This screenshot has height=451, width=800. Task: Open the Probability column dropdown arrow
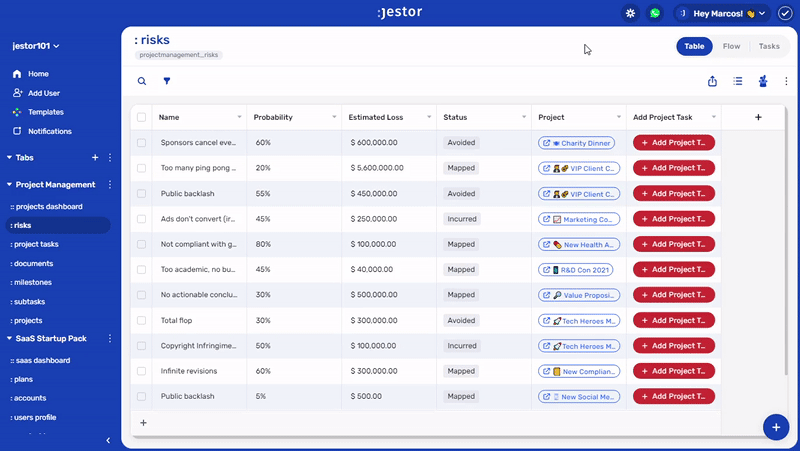click(x=334, y=117)
